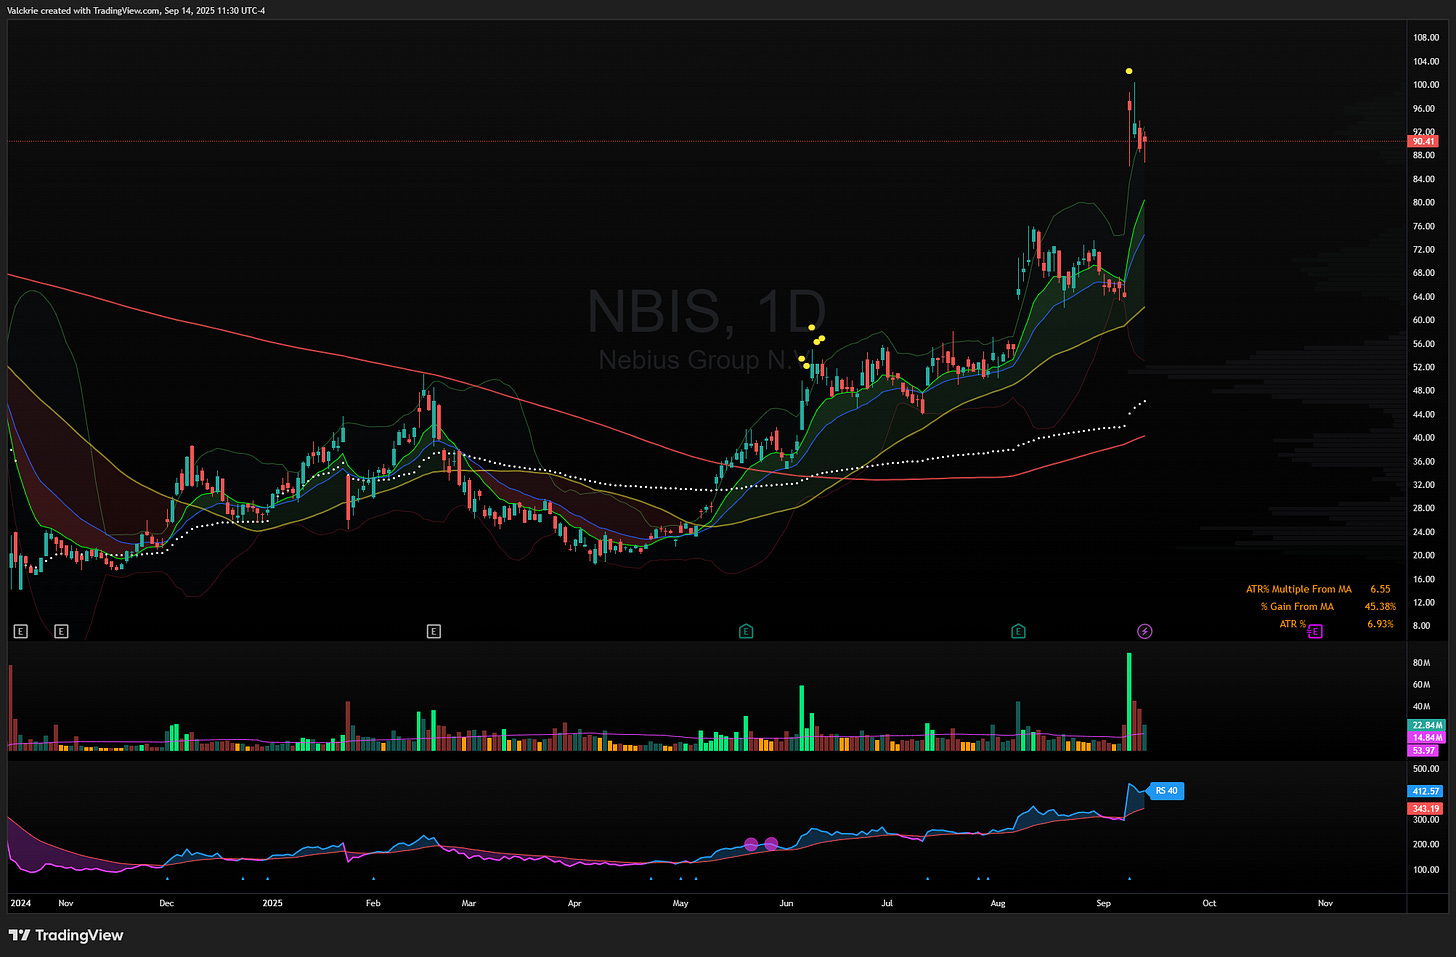The image size is (1456, 957).
Task: Click the 24.00 price axis label
Action: [x=1424, y=532]
